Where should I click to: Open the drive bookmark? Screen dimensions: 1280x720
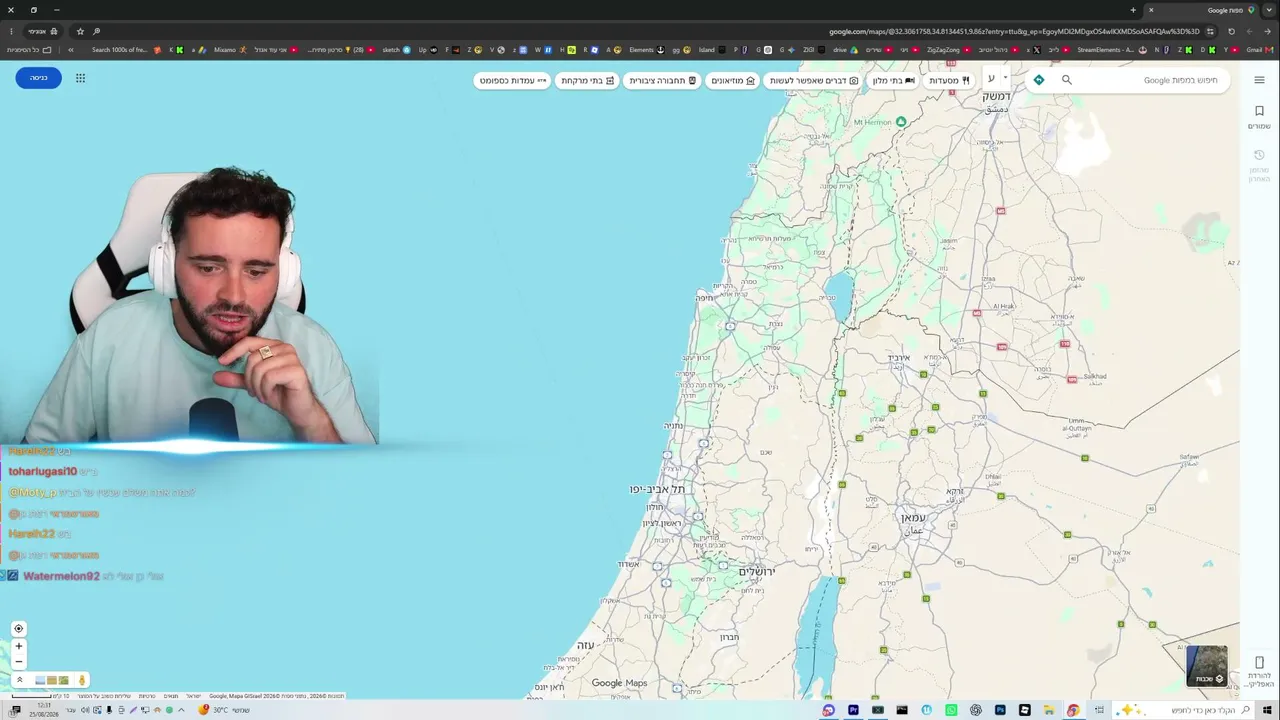coord(845,50)
